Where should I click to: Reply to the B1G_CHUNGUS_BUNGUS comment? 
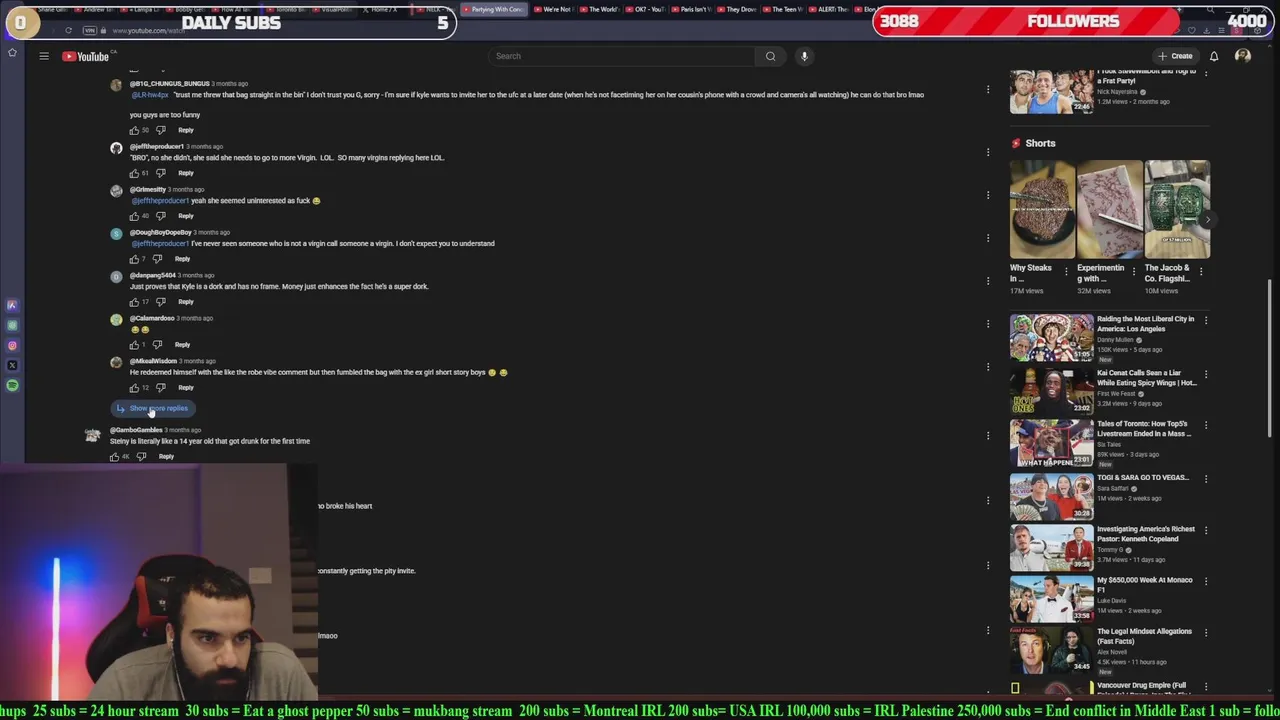coord(186,130)
